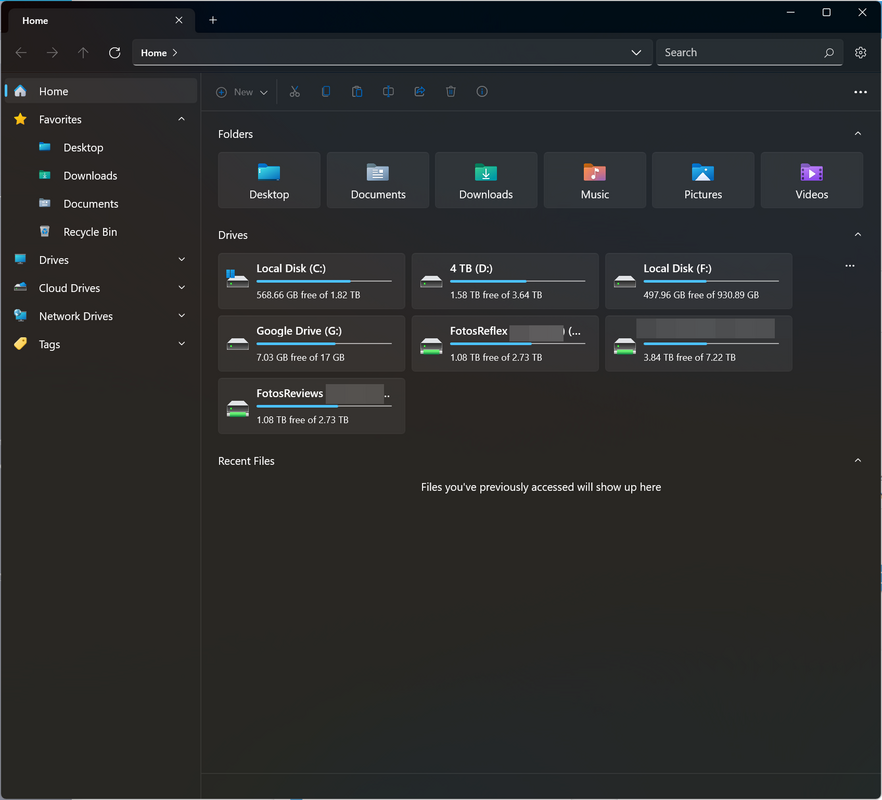Click the Network Drives sidebar label

tap(76, 316)
